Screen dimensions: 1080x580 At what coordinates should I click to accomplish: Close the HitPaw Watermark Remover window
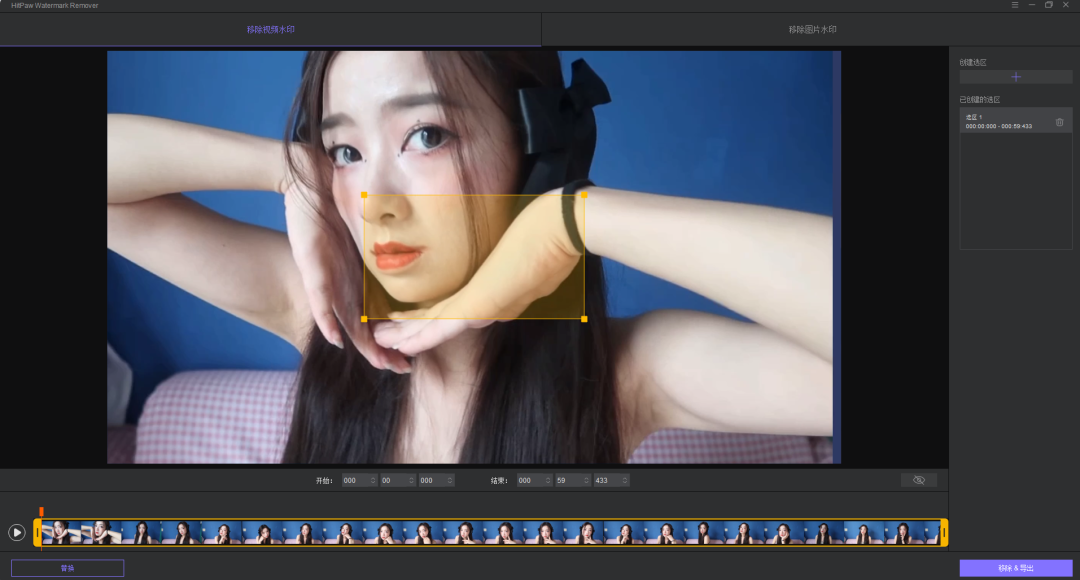tap(1066, 5)
